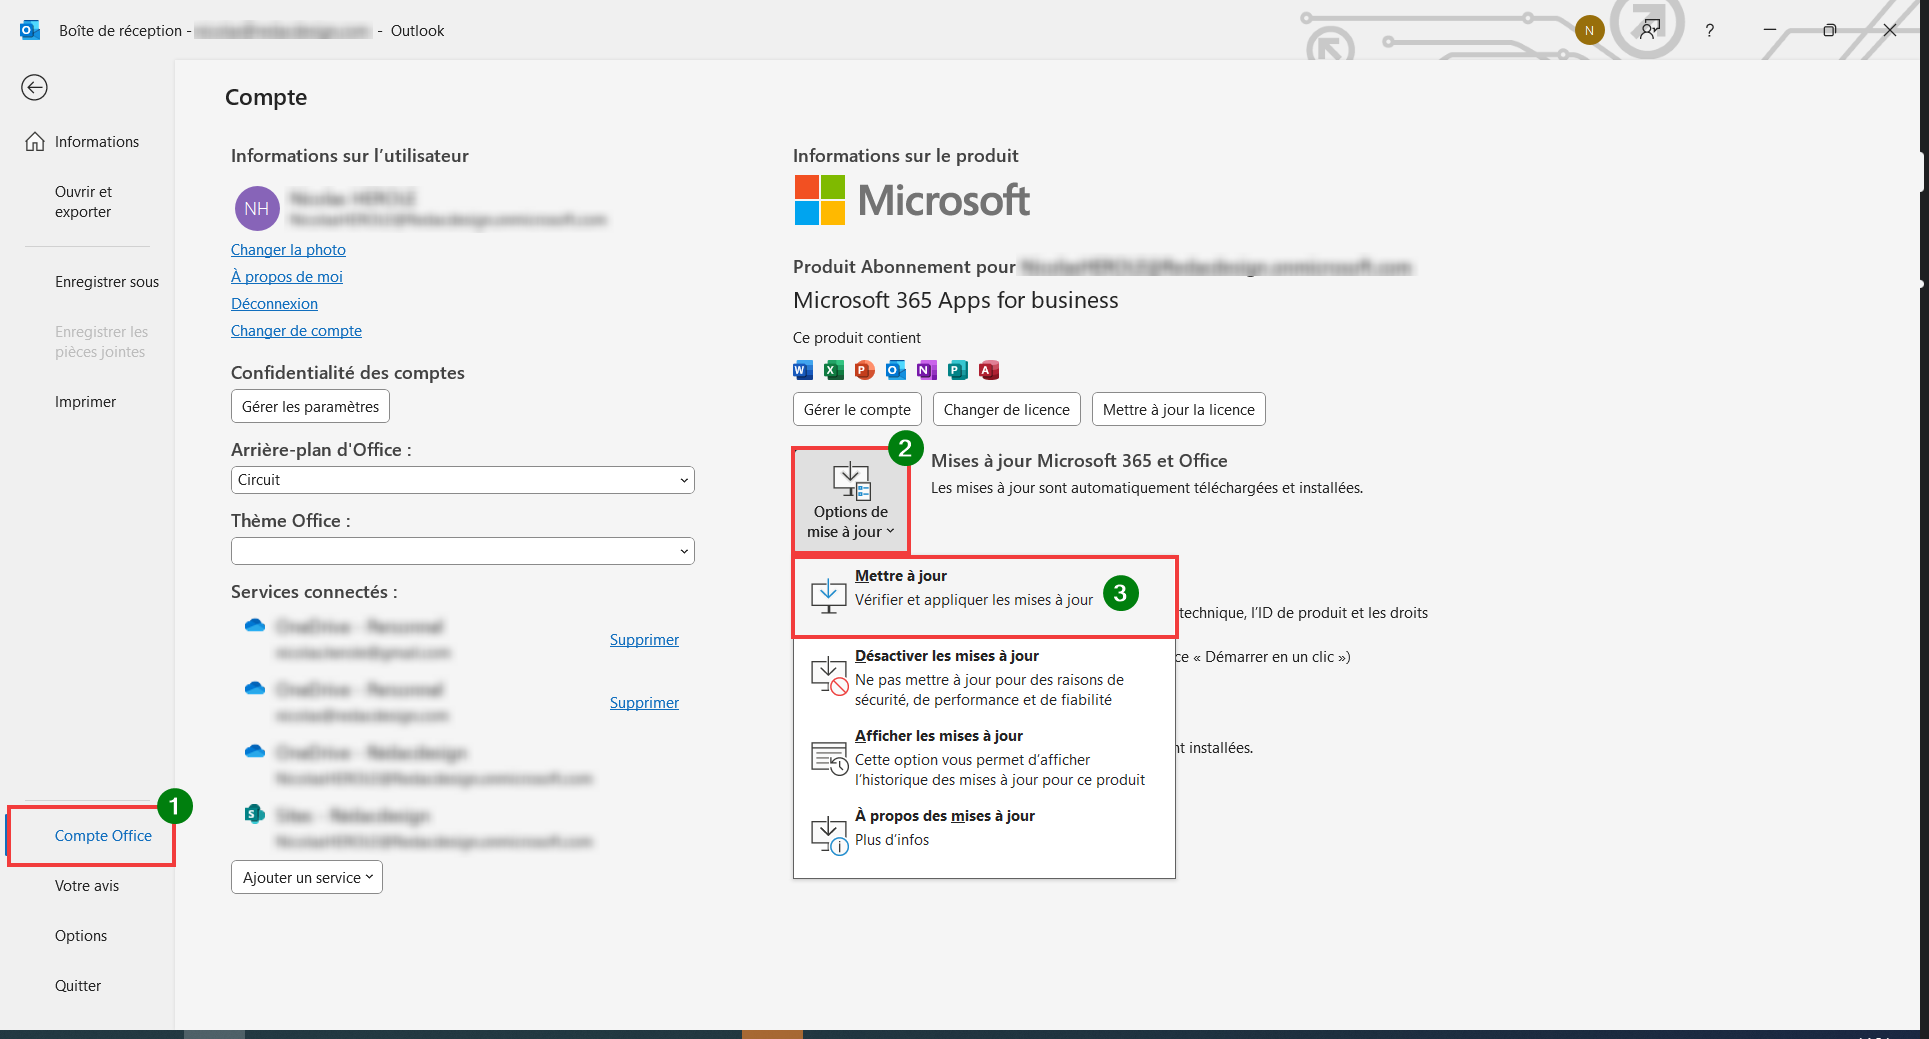1929x1039 pixels.
Task: Click Gérer le compte button
Action: pyautogui.click(x=857, y=410)
